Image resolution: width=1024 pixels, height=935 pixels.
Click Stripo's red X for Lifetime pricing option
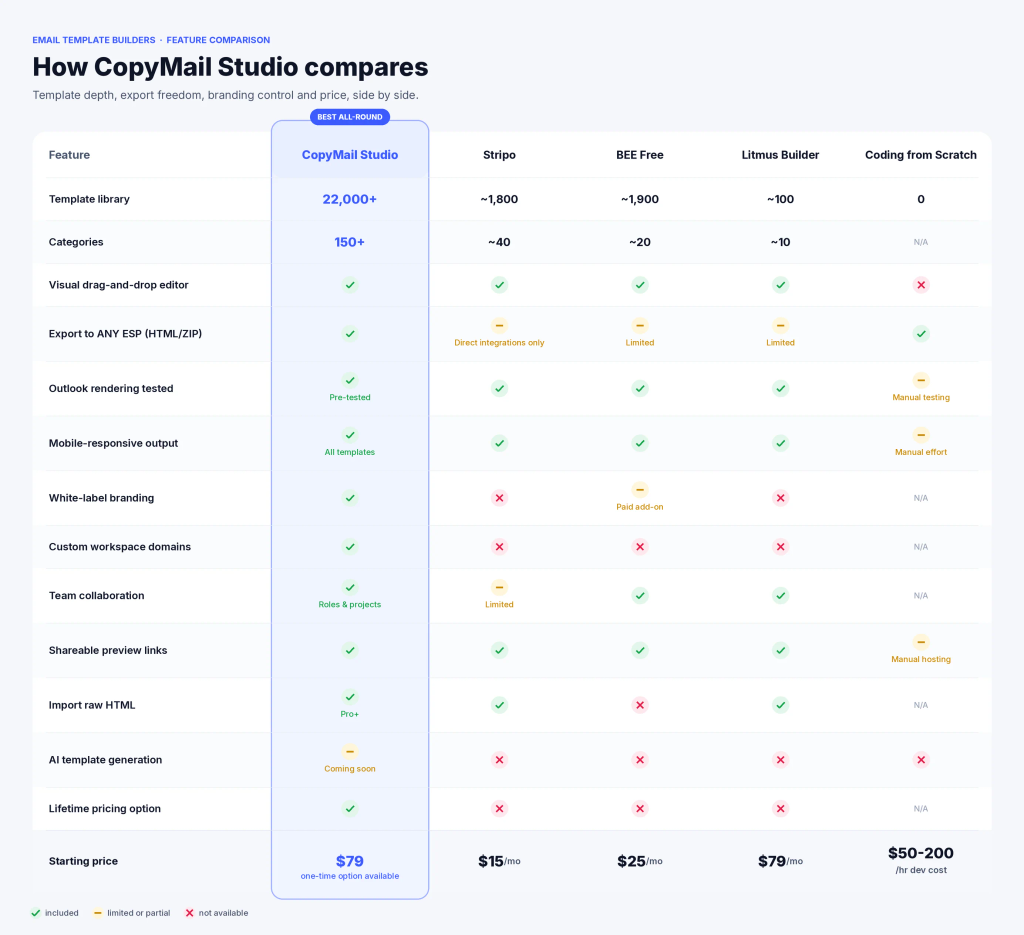[x=499, y=808]
